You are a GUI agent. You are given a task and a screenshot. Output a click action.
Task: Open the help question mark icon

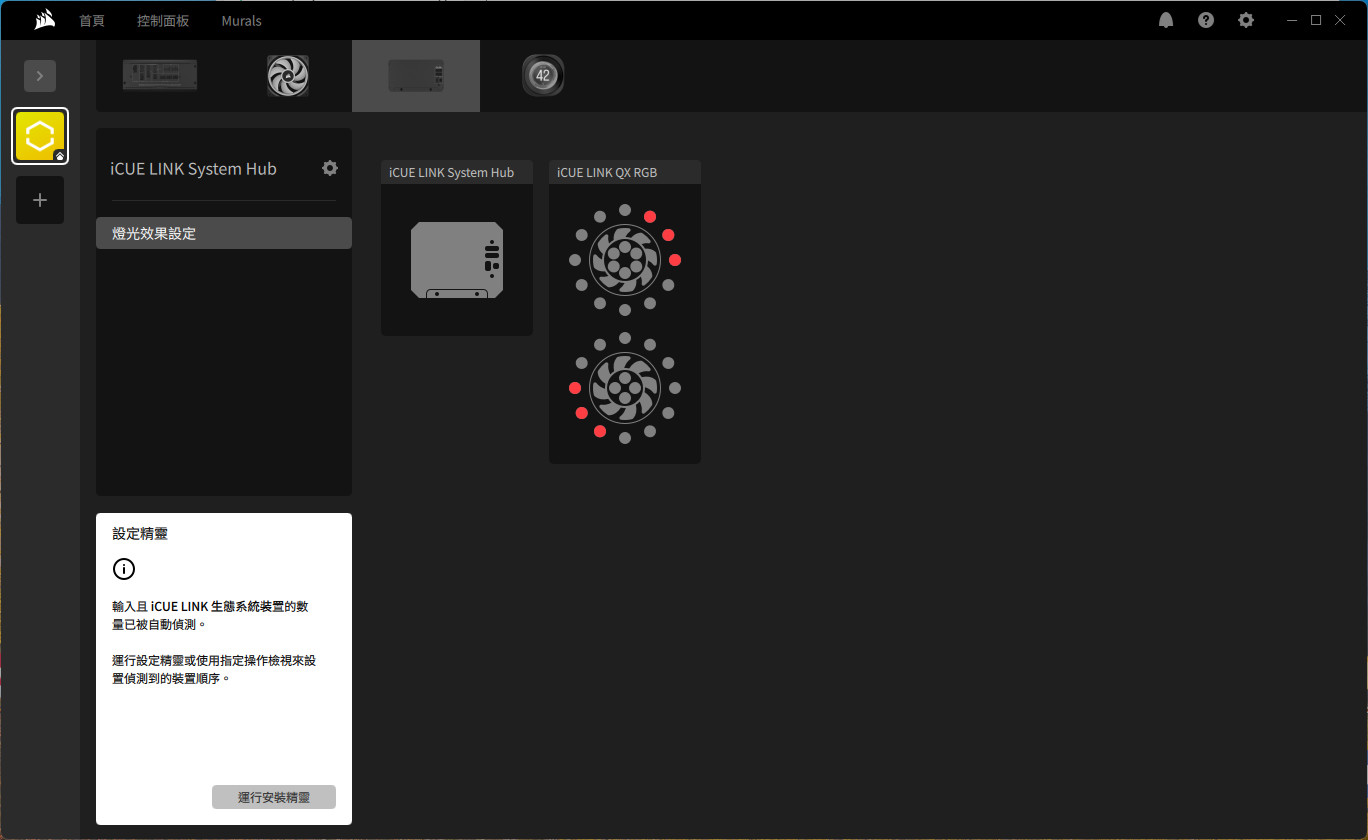pyautogui.click(x=1206, y=20)
